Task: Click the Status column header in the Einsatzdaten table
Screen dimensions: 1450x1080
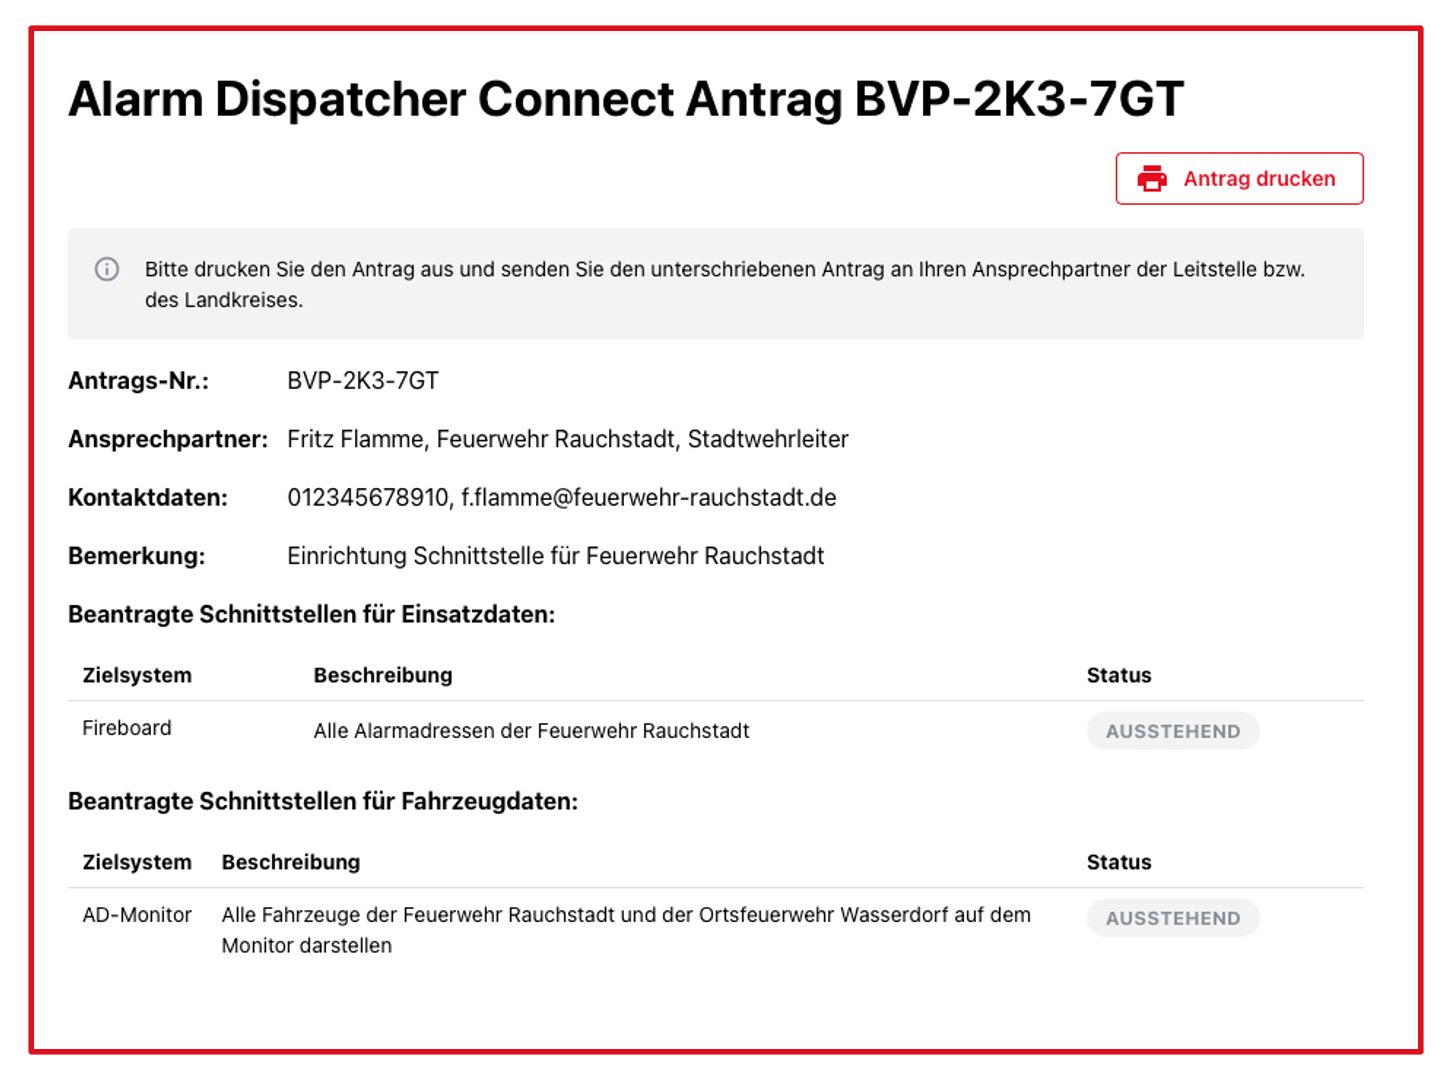Action: click(1118, 675)
